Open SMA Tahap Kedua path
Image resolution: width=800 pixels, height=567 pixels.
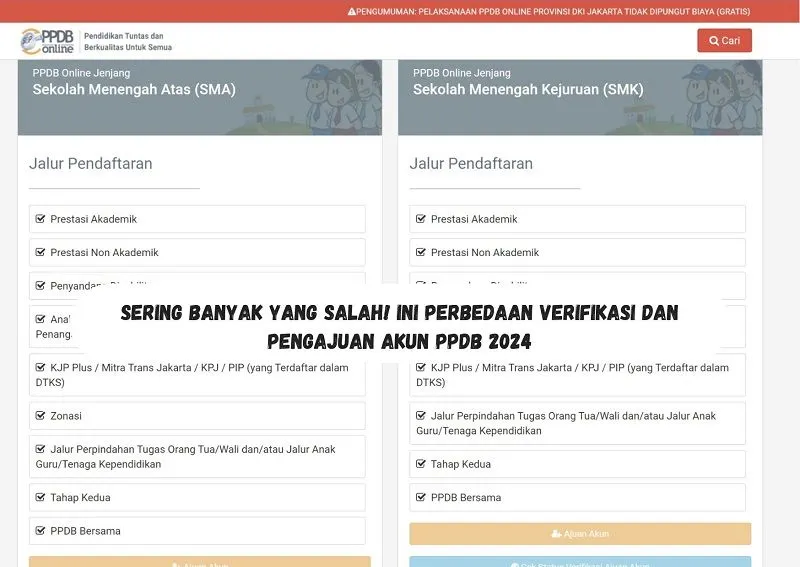[x=197, y=497]
